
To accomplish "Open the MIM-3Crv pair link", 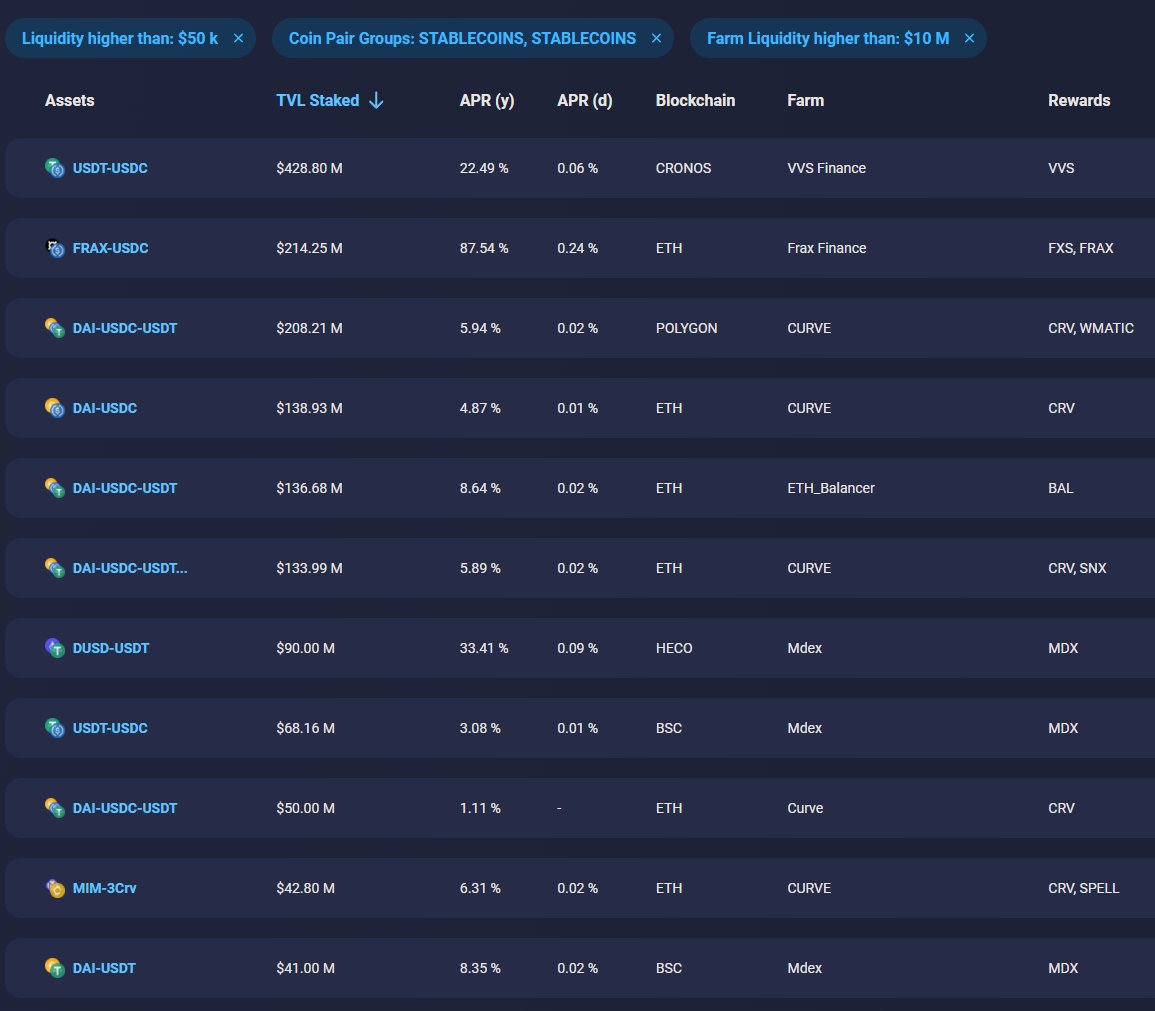I will (x=105, y=888).
